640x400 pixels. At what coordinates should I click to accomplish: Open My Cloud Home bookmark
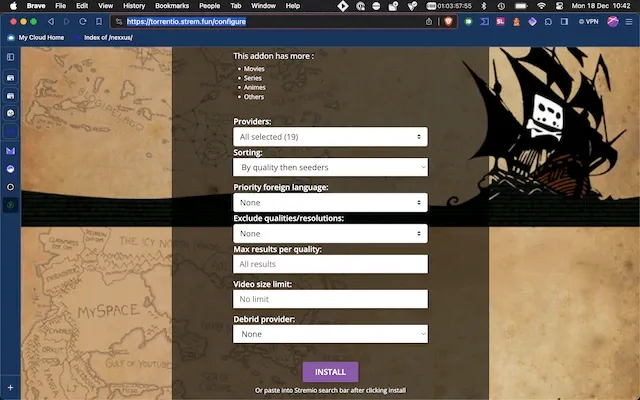[36, 38]
